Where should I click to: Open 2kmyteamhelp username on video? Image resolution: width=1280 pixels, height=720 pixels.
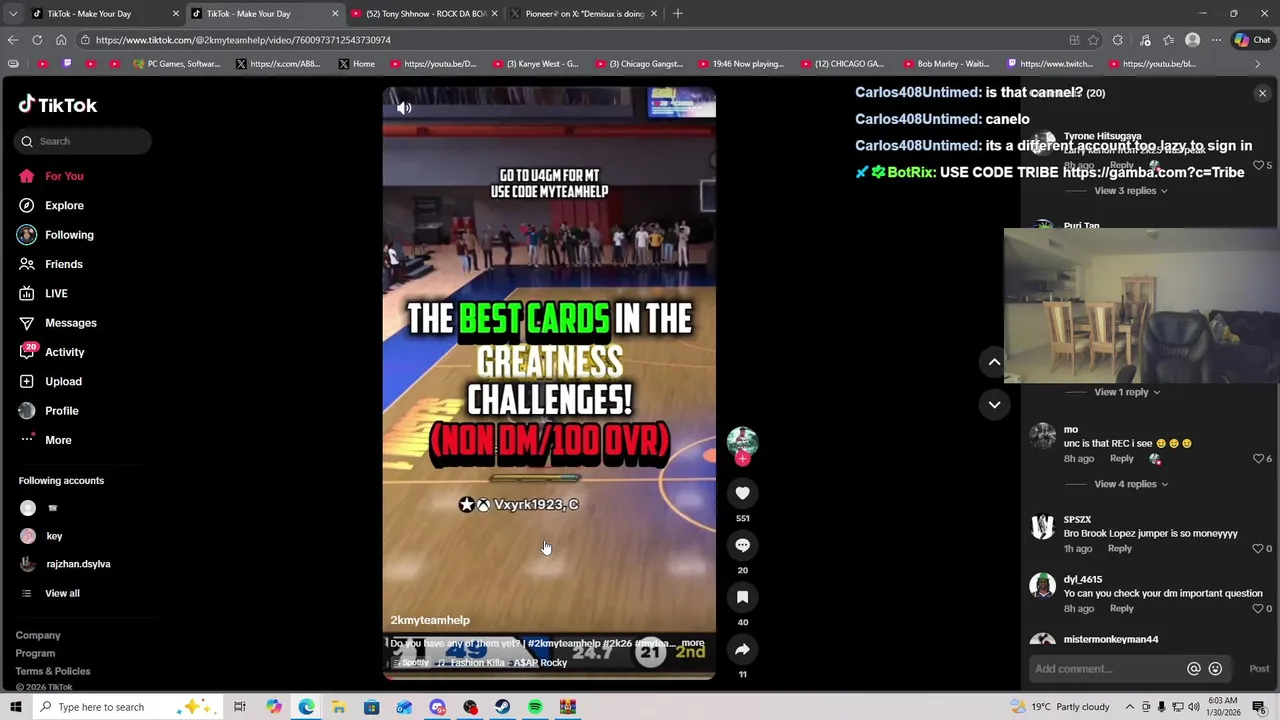coord(430,620)
